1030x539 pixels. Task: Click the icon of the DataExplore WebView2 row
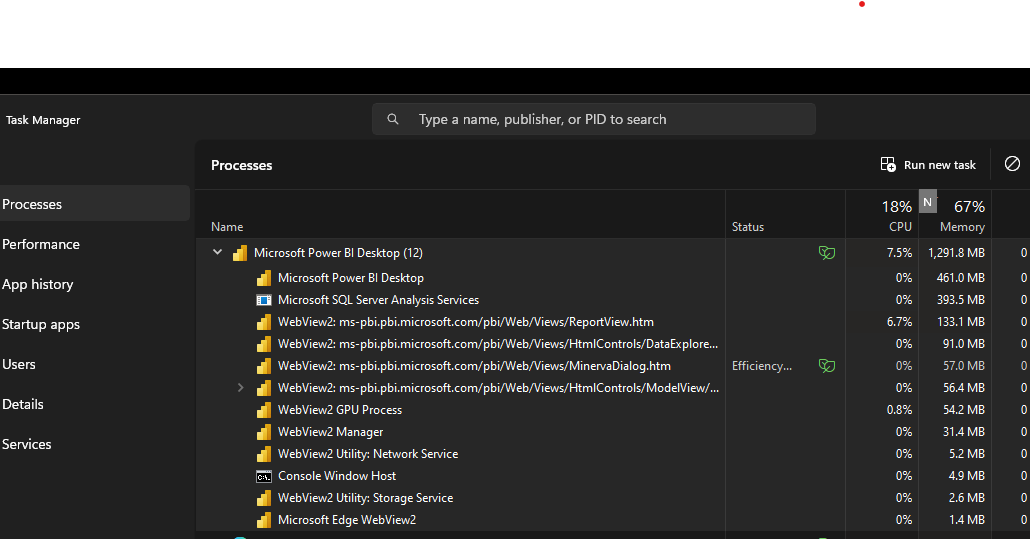click(x=263, y=344)
